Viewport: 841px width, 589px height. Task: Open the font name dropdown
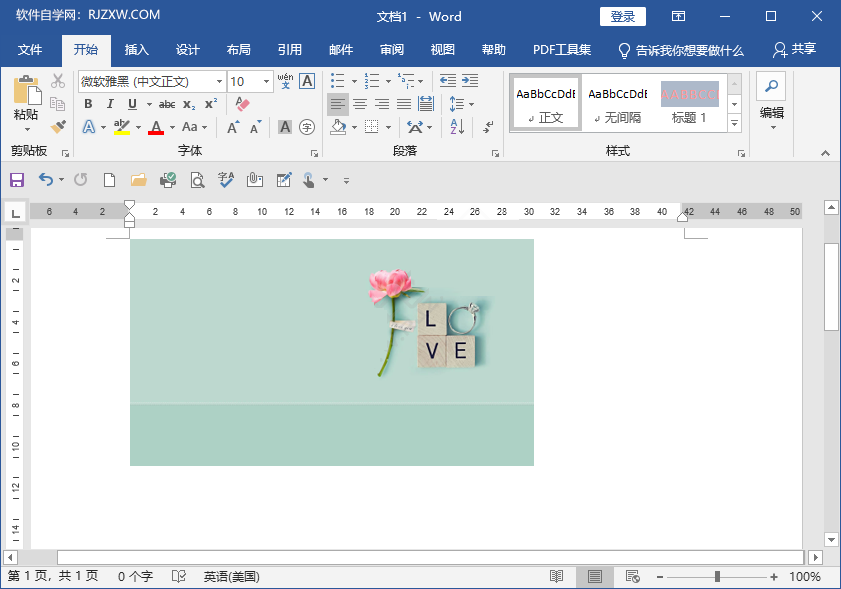tap(219, 82)
